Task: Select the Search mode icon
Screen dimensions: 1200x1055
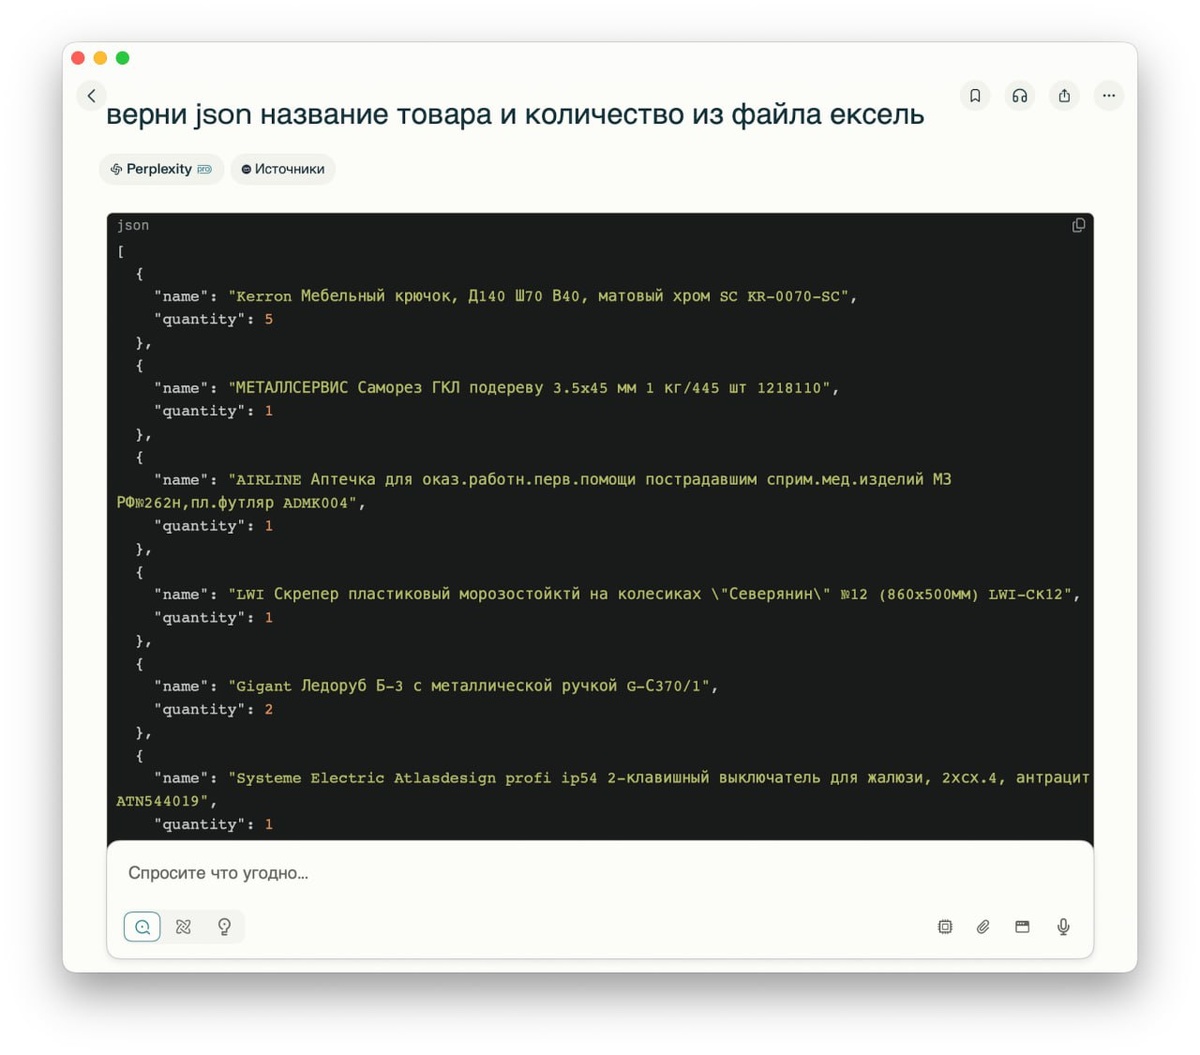Action: click(x=142, y=927)
